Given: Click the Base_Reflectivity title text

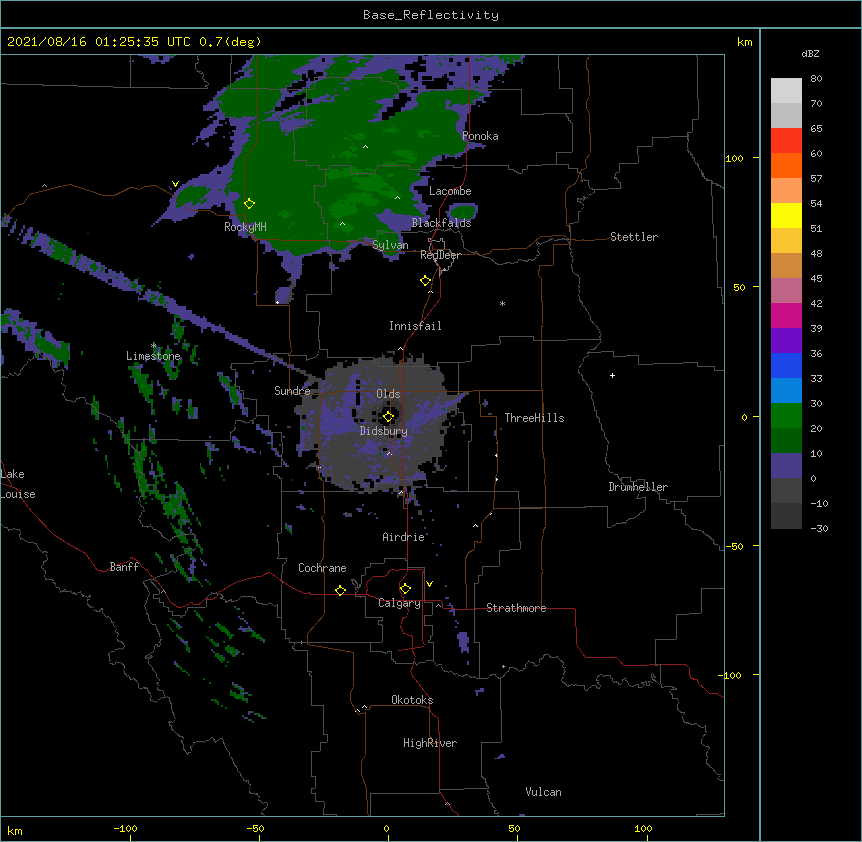Looking at the screenshot, I should tap(431, 15).
